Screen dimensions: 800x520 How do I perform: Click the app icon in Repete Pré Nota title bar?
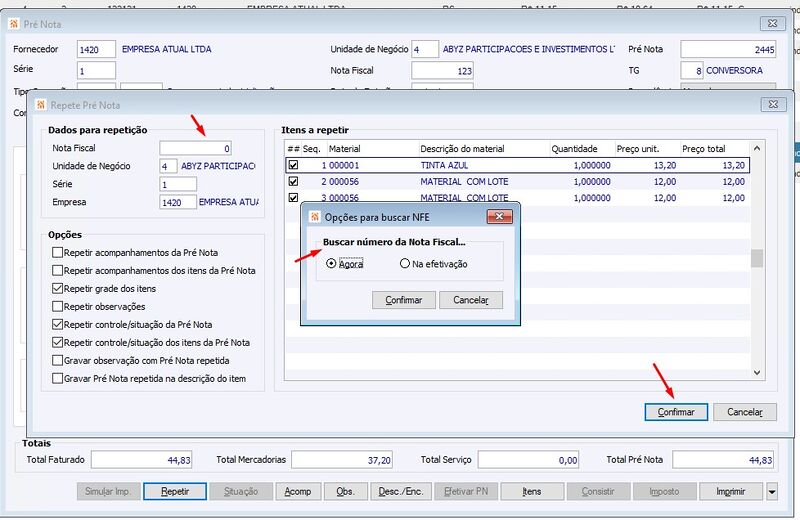pyautogui.click(x=41, y=105)
